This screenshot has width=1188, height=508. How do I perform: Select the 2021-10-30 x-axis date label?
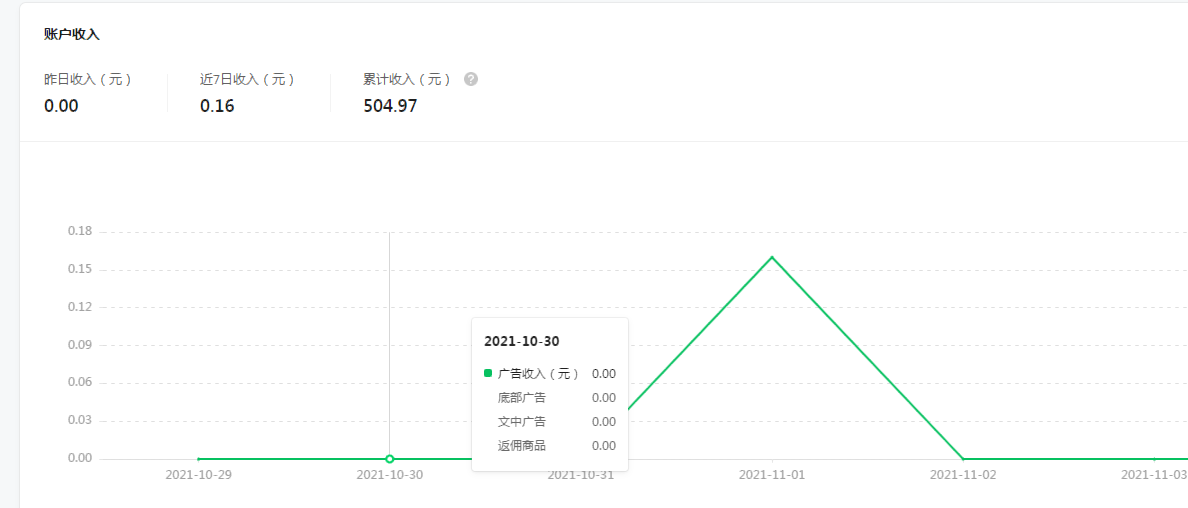(389, 475)
